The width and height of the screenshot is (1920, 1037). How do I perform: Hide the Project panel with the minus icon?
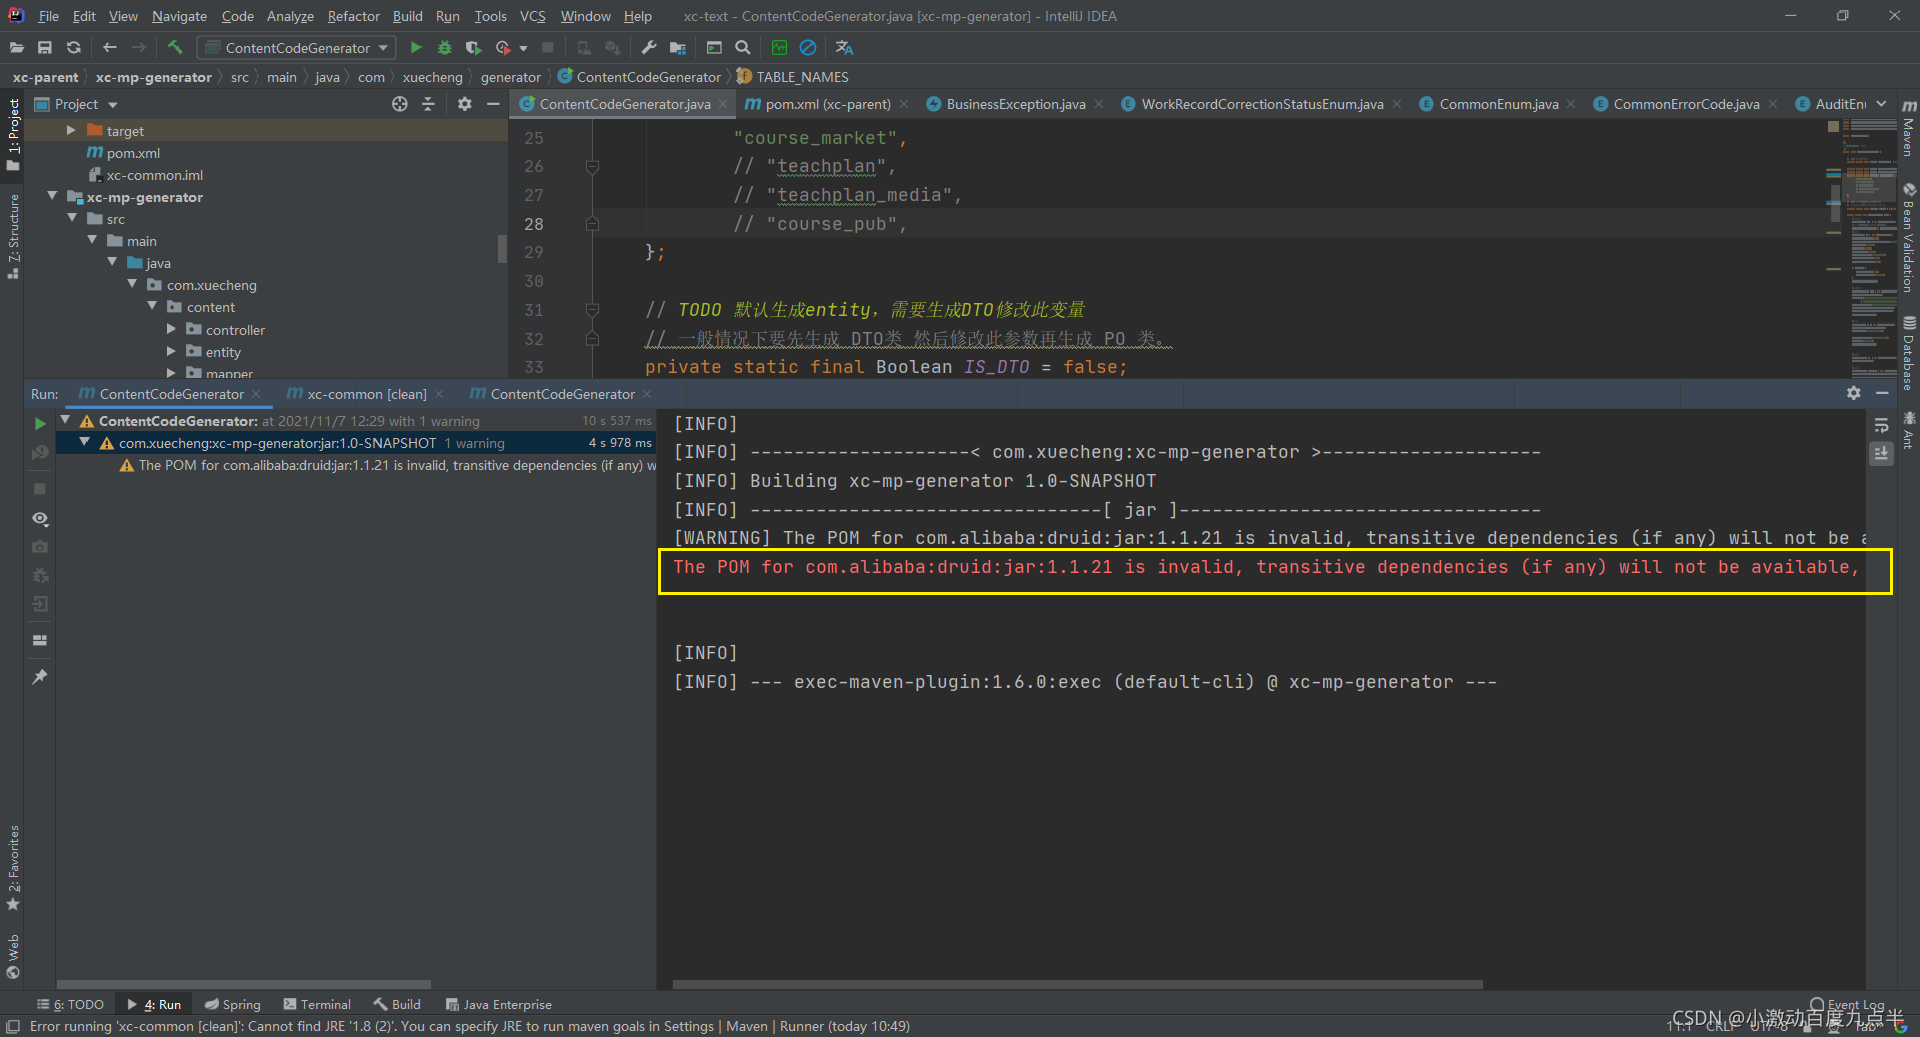pyautogui.click(x=493, y=104)
